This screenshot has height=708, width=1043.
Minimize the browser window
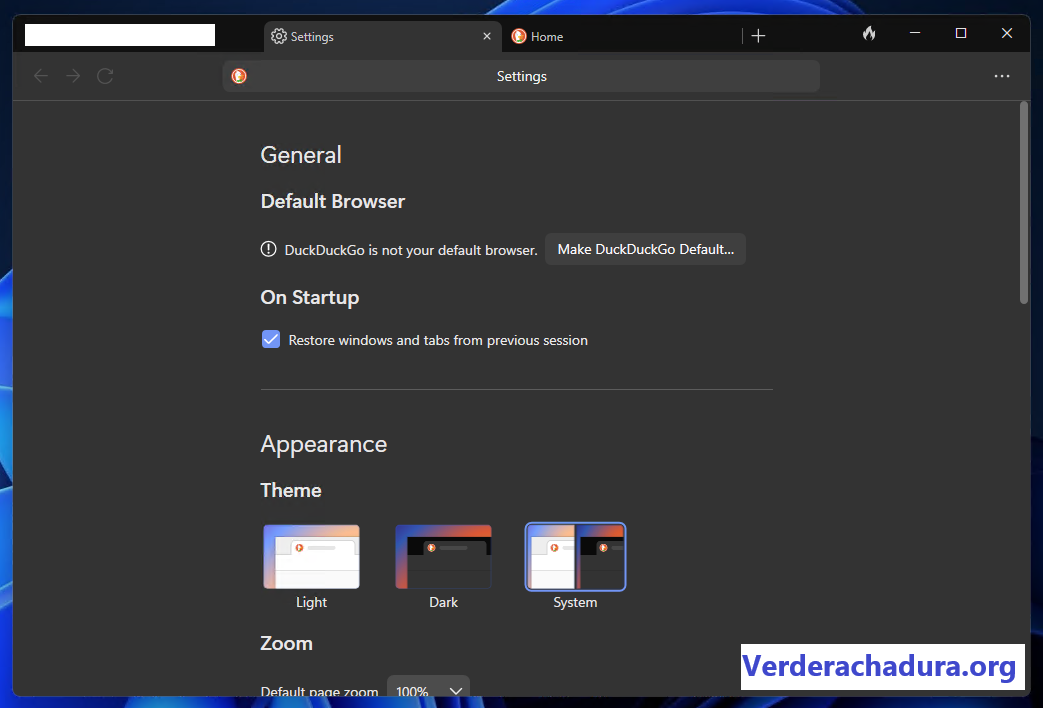click(x=915, y=33)
